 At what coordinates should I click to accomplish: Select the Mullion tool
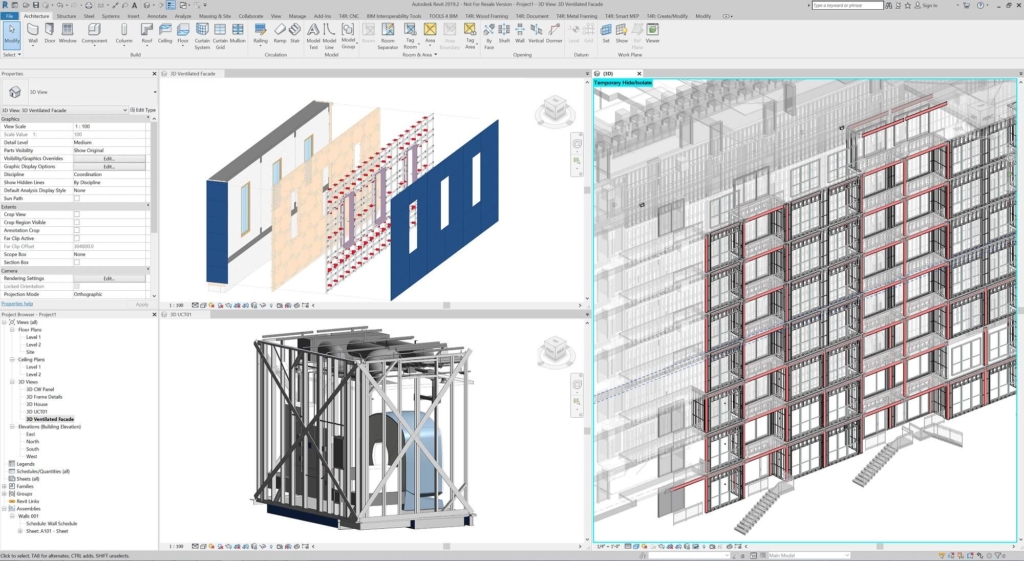(238, 33)
